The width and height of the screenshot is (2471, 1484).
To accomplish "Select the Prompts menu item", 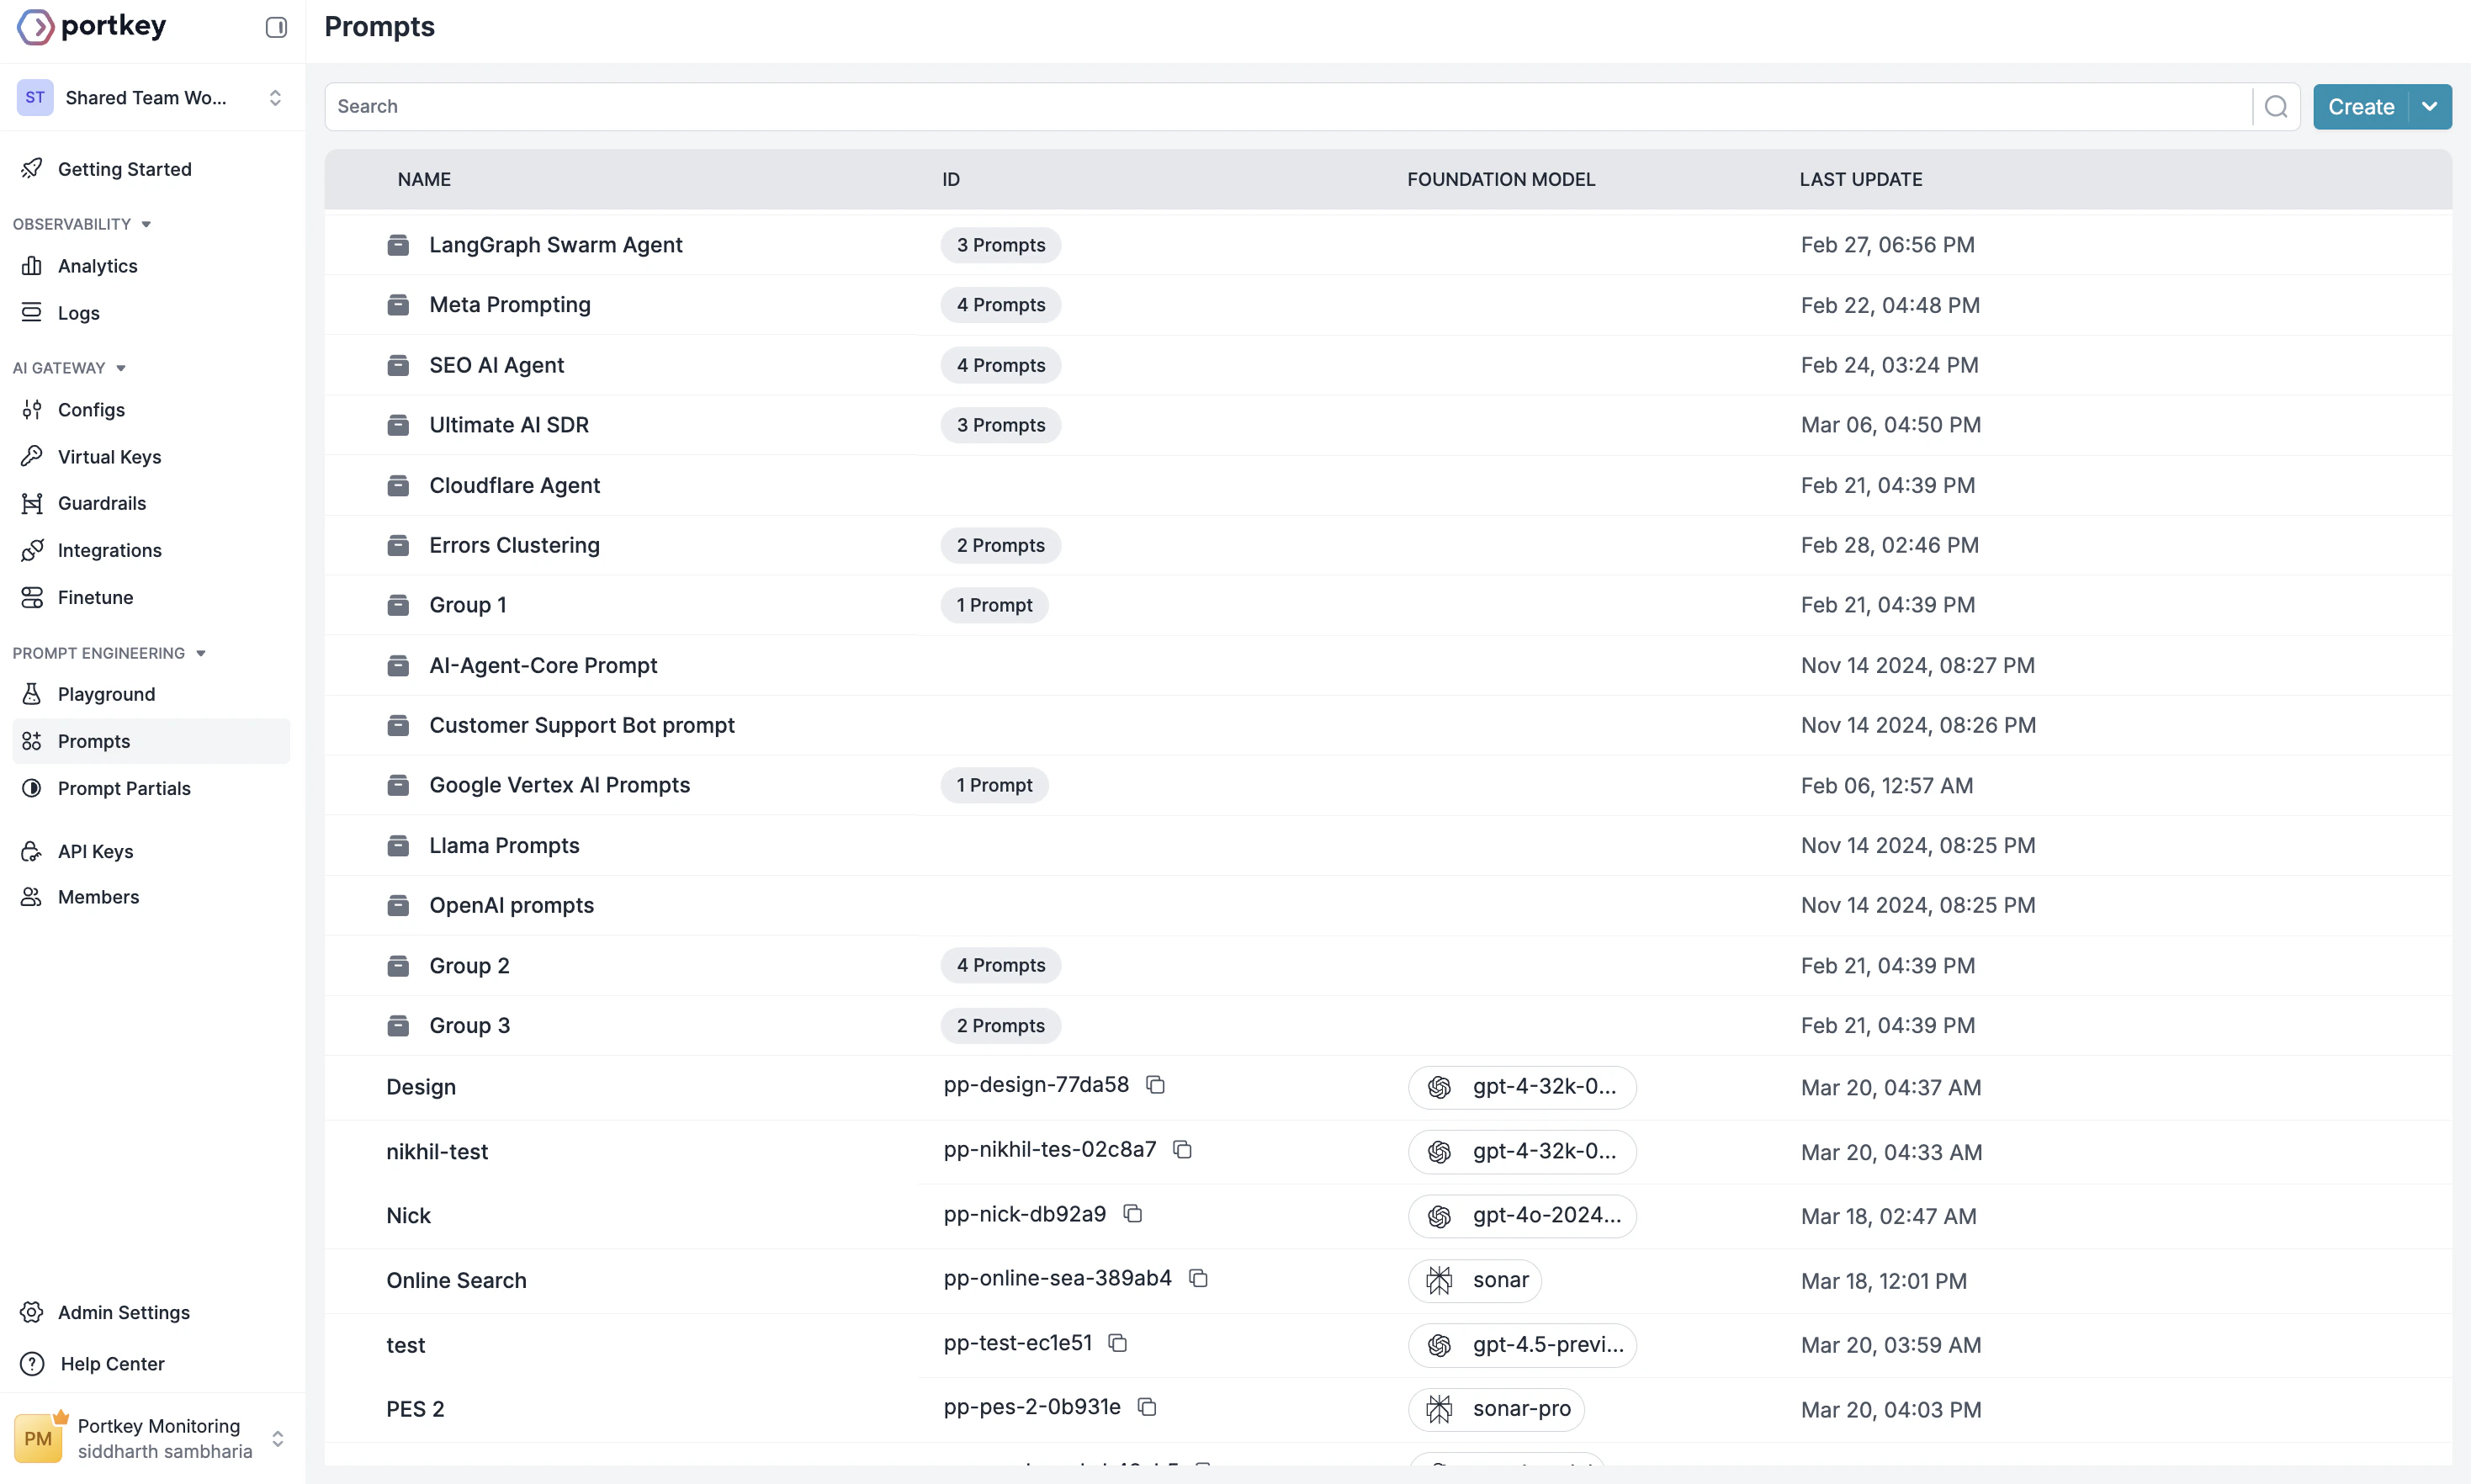I will tap(92, 741).
